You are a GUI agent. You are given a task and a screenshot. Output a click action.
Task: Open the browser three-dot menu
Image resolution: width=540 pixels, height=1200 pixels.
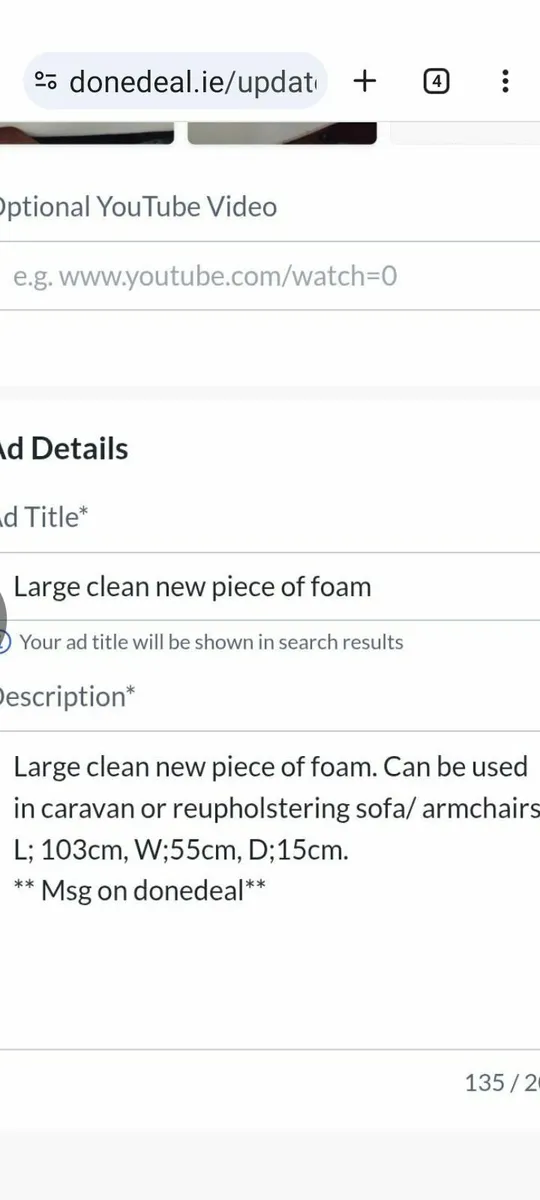(506, 81)
